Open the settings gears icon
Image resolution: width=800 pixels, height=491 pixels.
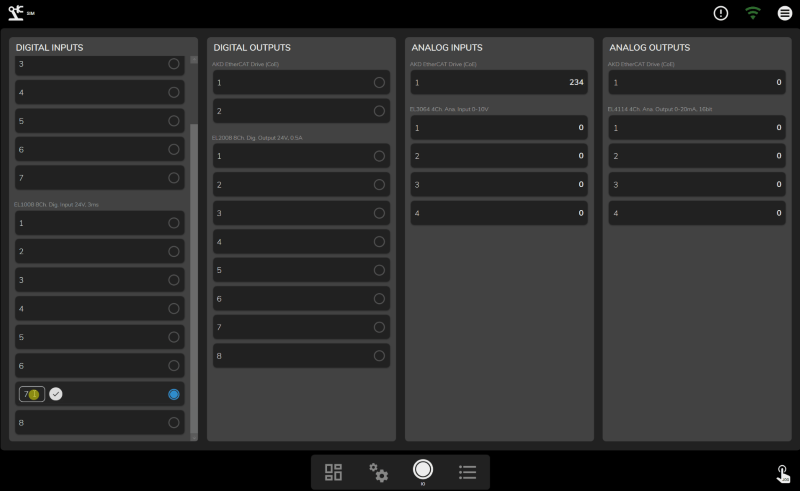[x=378, y=472]
